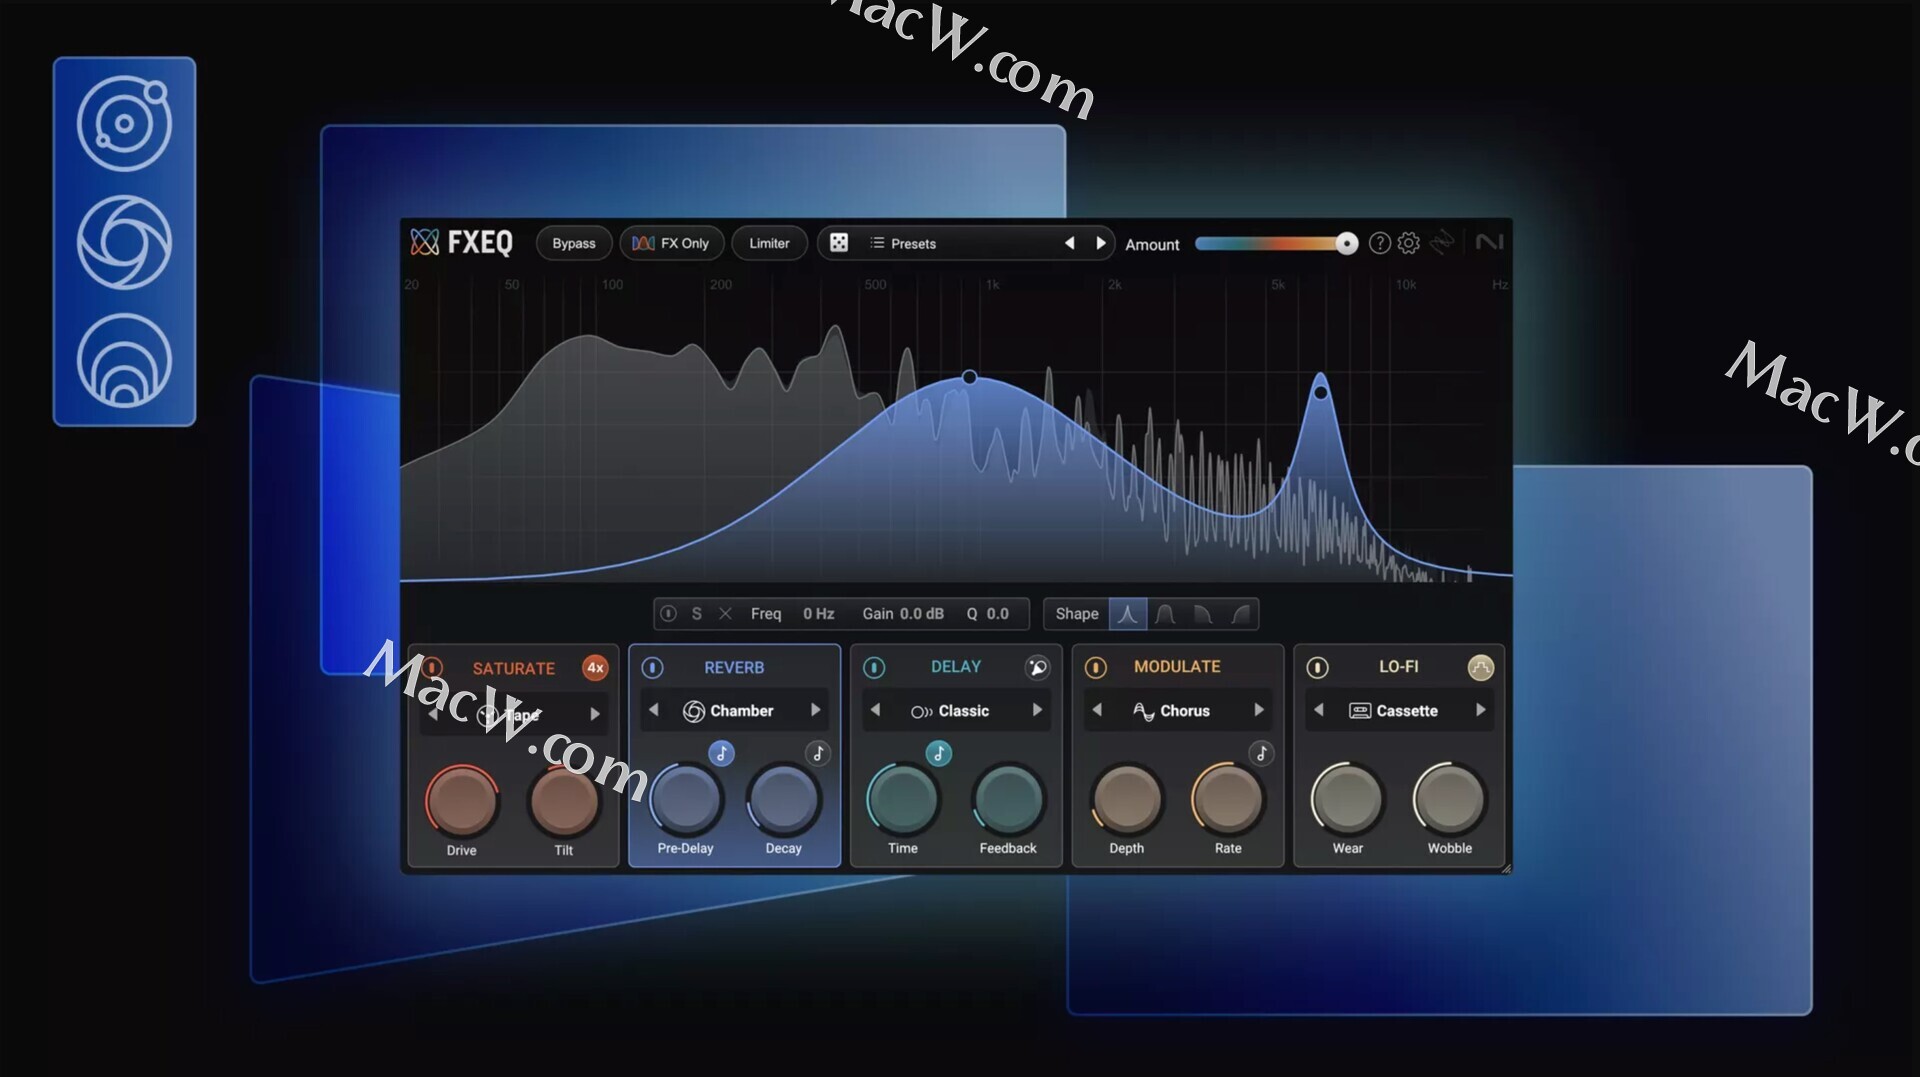The height and width of the screenshot is (1077, 1920).
Task: Click the 4x oversampling badge in Saturate
Action: click(x=595, y=667)
